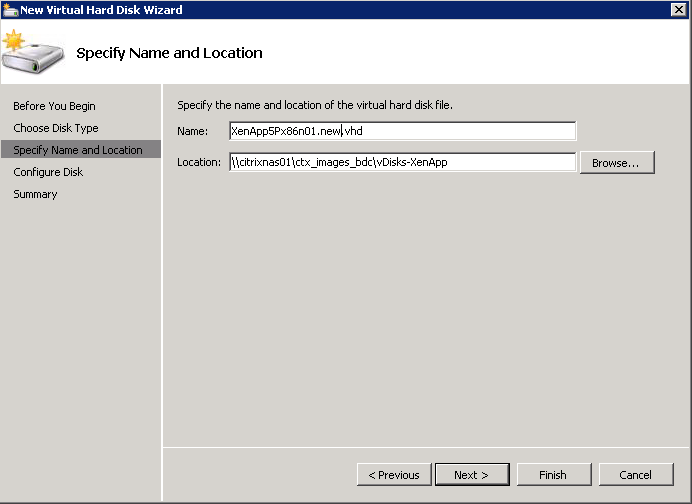Open the Summary step

pyautogui.click(x=35, y=194)
